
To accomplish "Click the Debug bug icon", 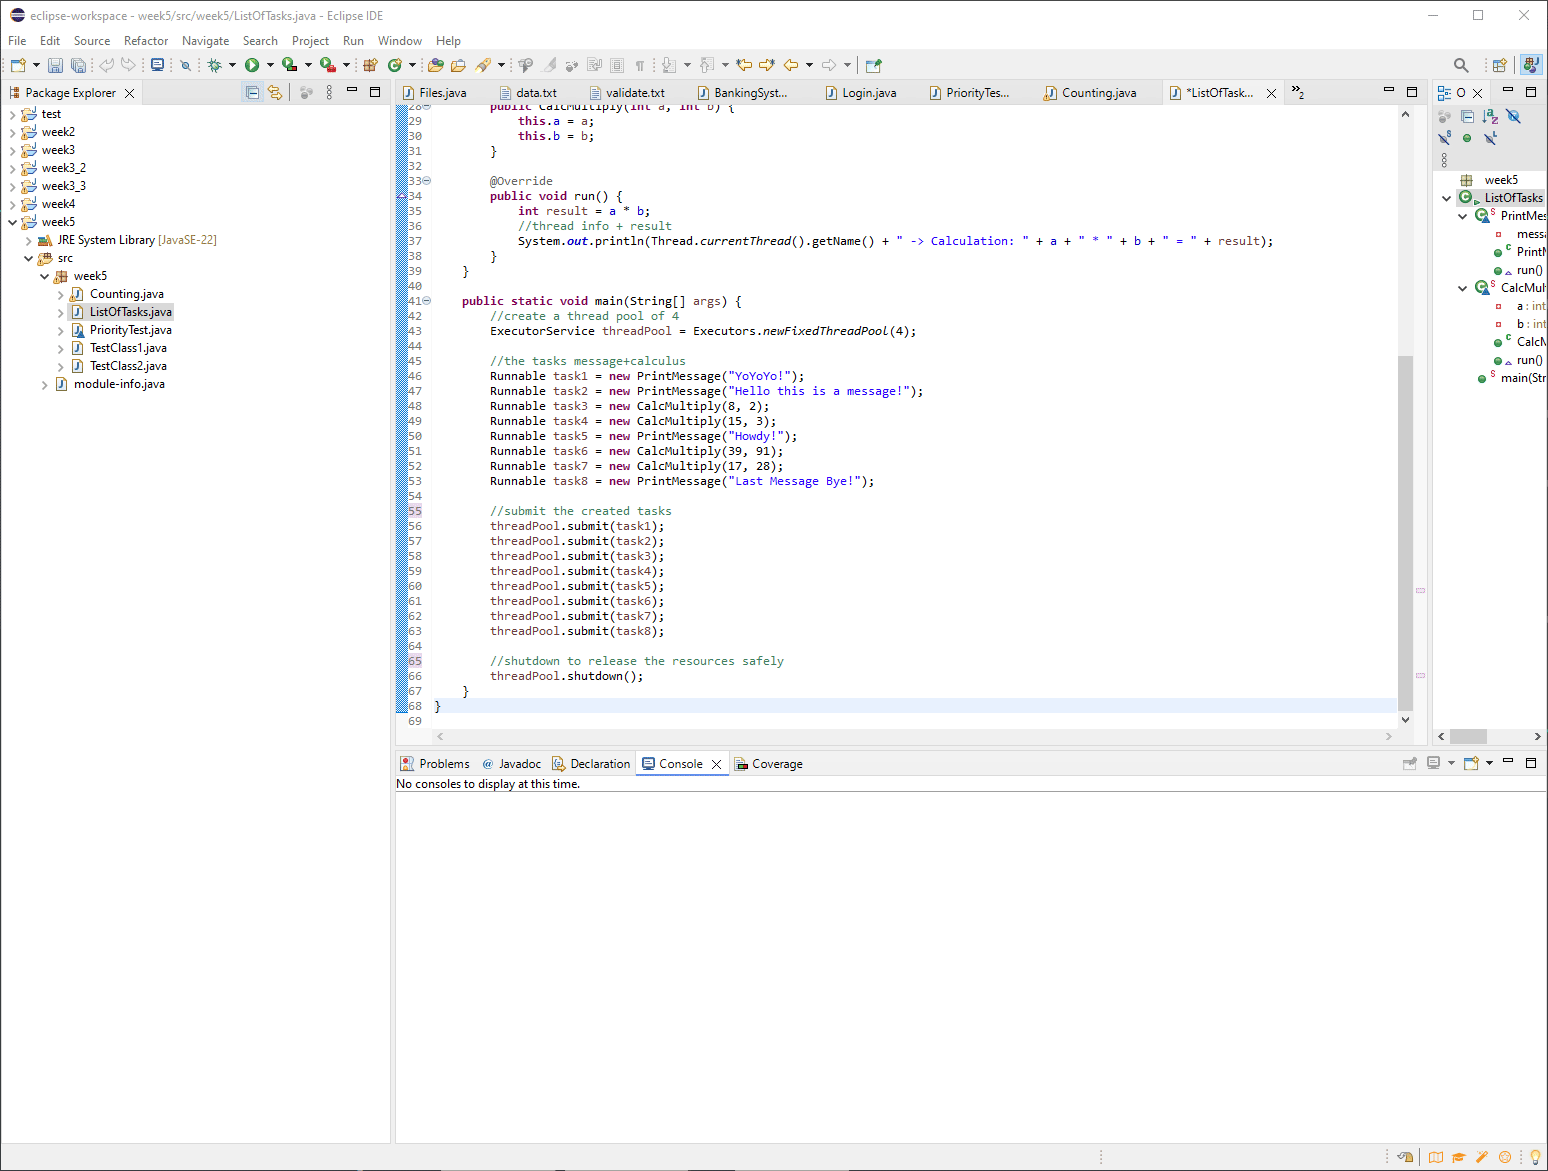I will 214,65.
